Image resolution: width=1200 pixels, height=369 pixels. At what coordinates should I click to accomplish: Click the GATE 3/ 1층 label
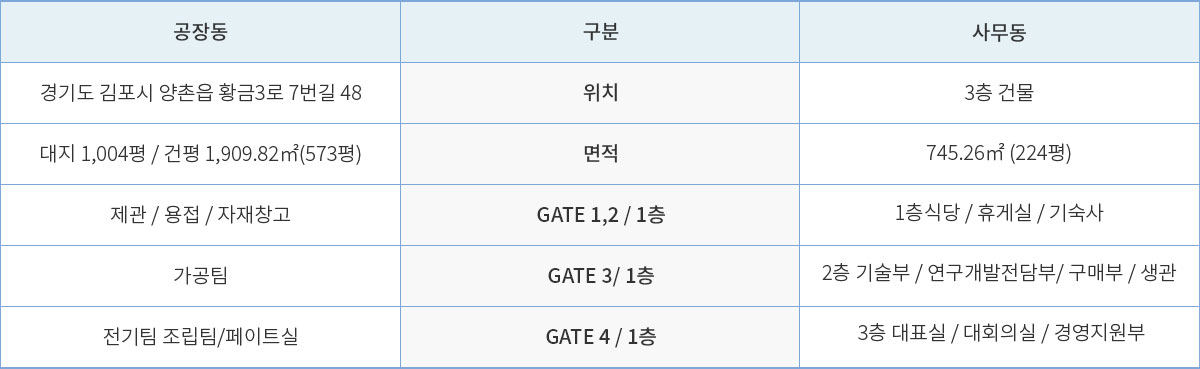pyautogui.click(x=600, y=275)
